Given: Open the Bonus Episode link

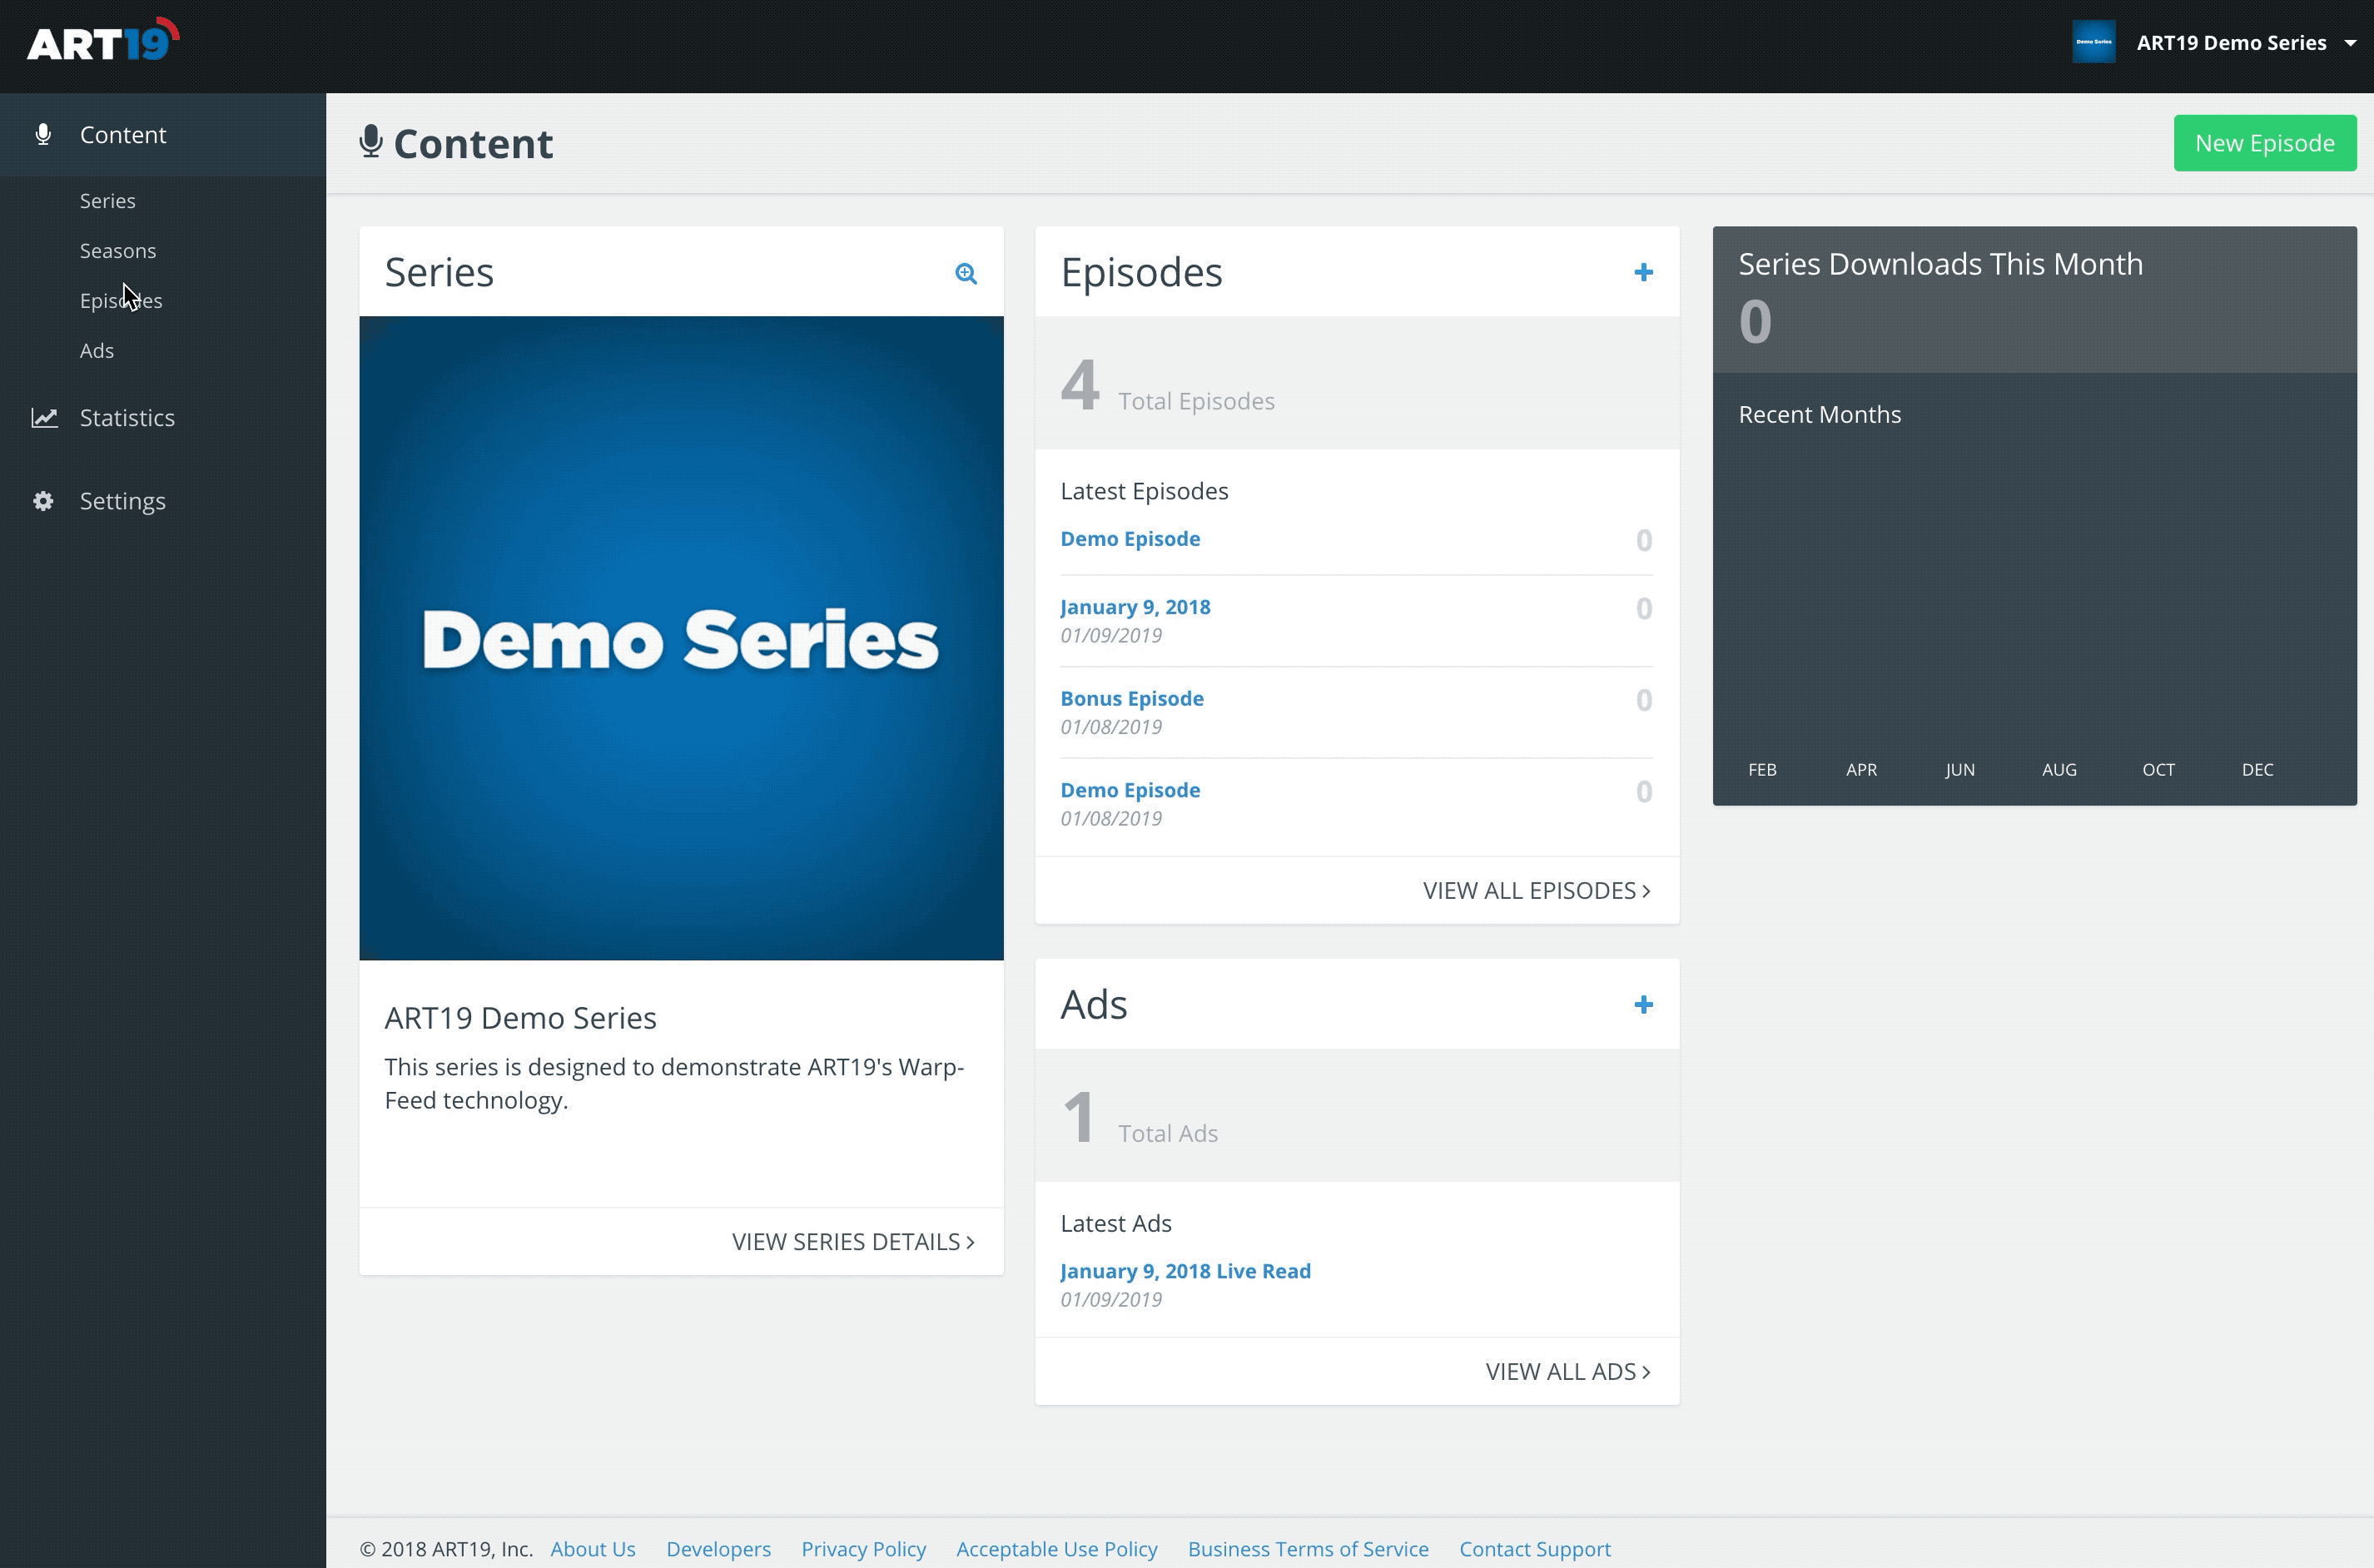Looking at the screenshot, I should point(1132,698).
